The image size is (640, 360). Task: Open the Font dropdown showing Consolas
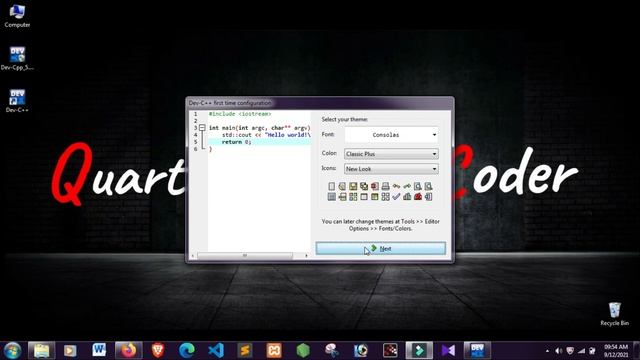coord(391,135)
